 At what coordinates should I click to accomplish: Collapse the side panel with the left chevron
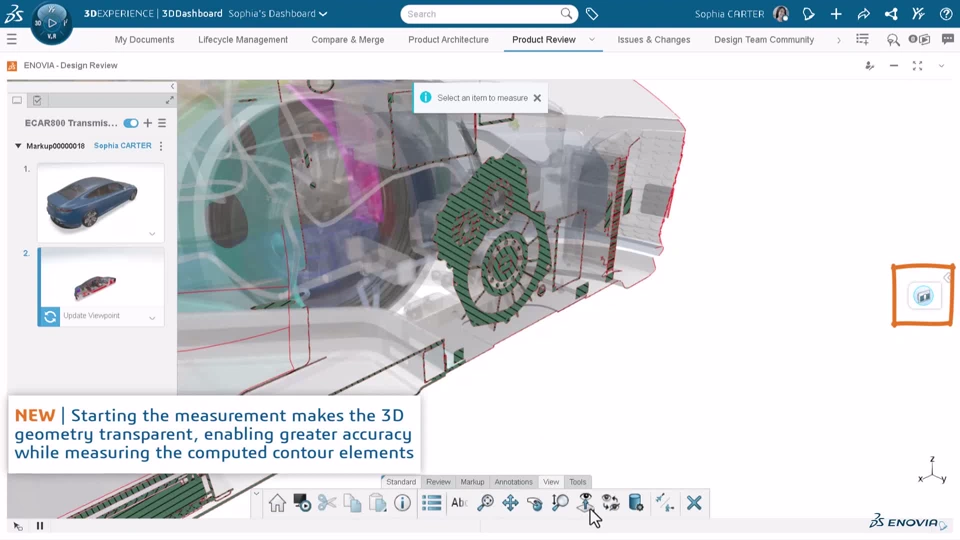172,86
